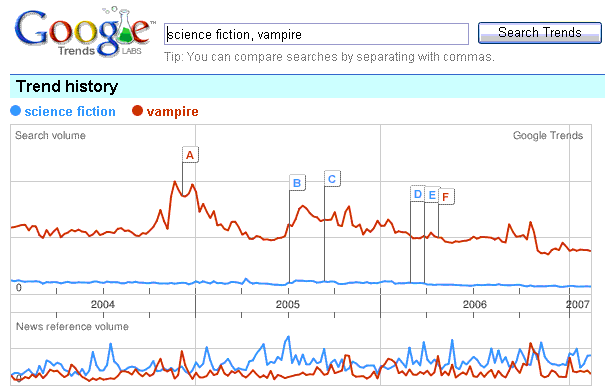This screenshot has height=390, width=605.
Task: Click the Trend history section header
Action: pos(67,86)
